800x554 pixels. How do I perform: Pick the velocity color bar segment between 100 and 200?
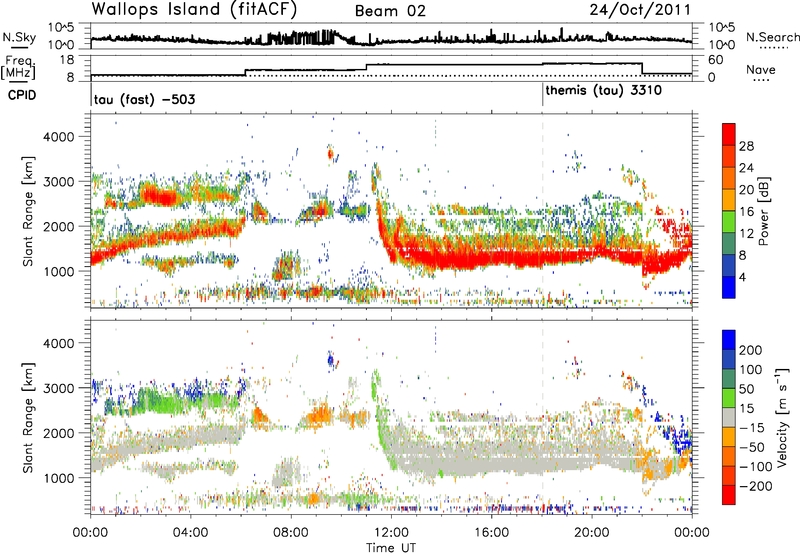[729, 359]
